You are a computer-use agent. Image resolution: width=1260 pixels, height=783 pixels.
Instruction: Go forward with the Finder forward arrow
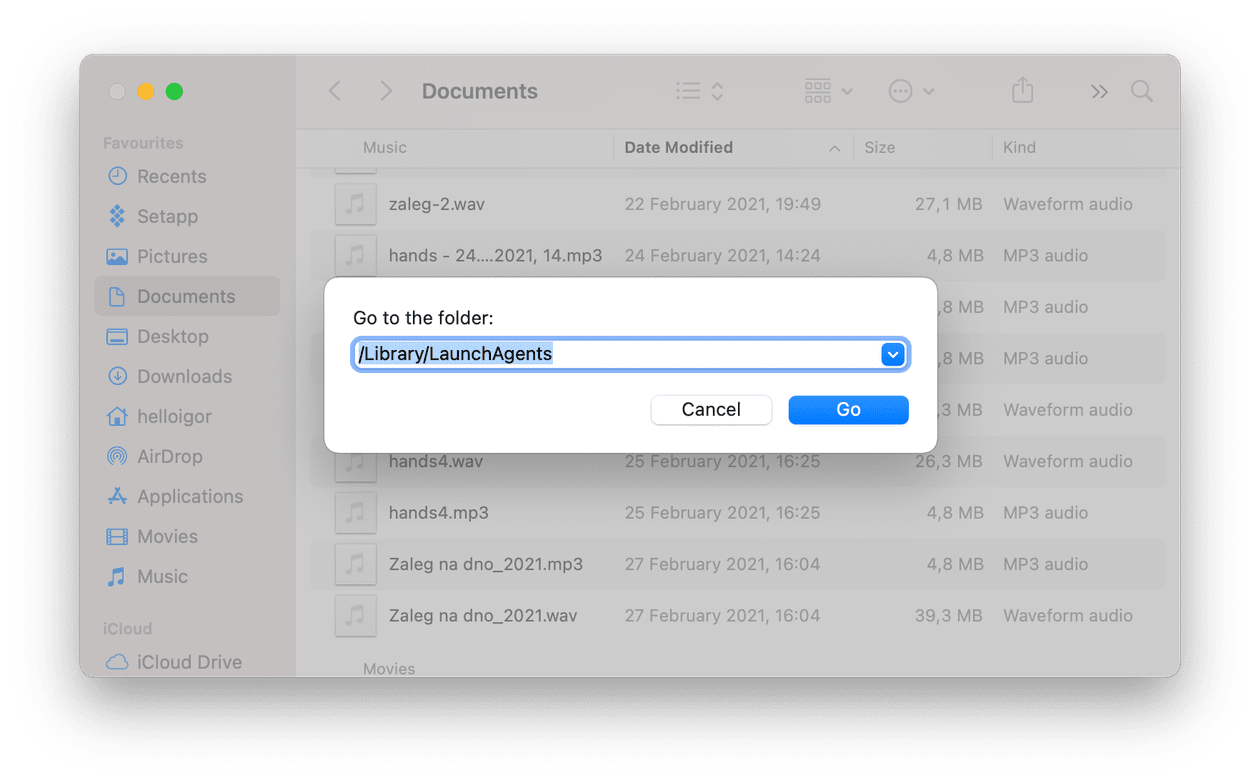tap(386, 91)
